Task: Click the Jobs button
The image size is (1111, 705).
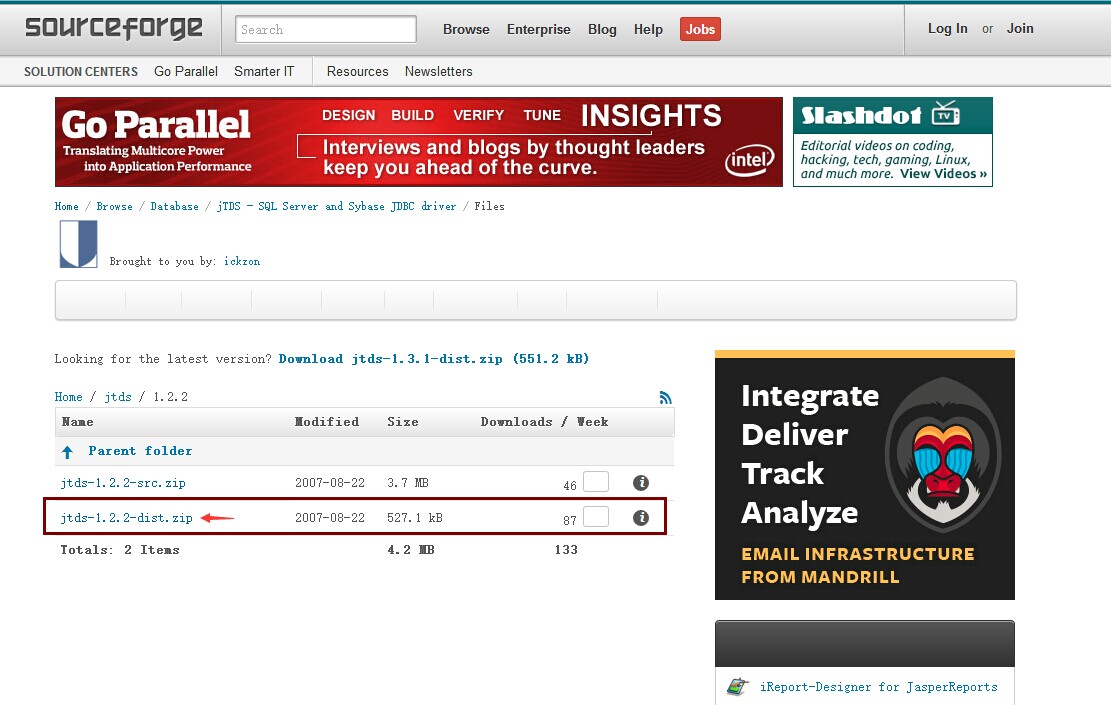Action: point(700,29)
